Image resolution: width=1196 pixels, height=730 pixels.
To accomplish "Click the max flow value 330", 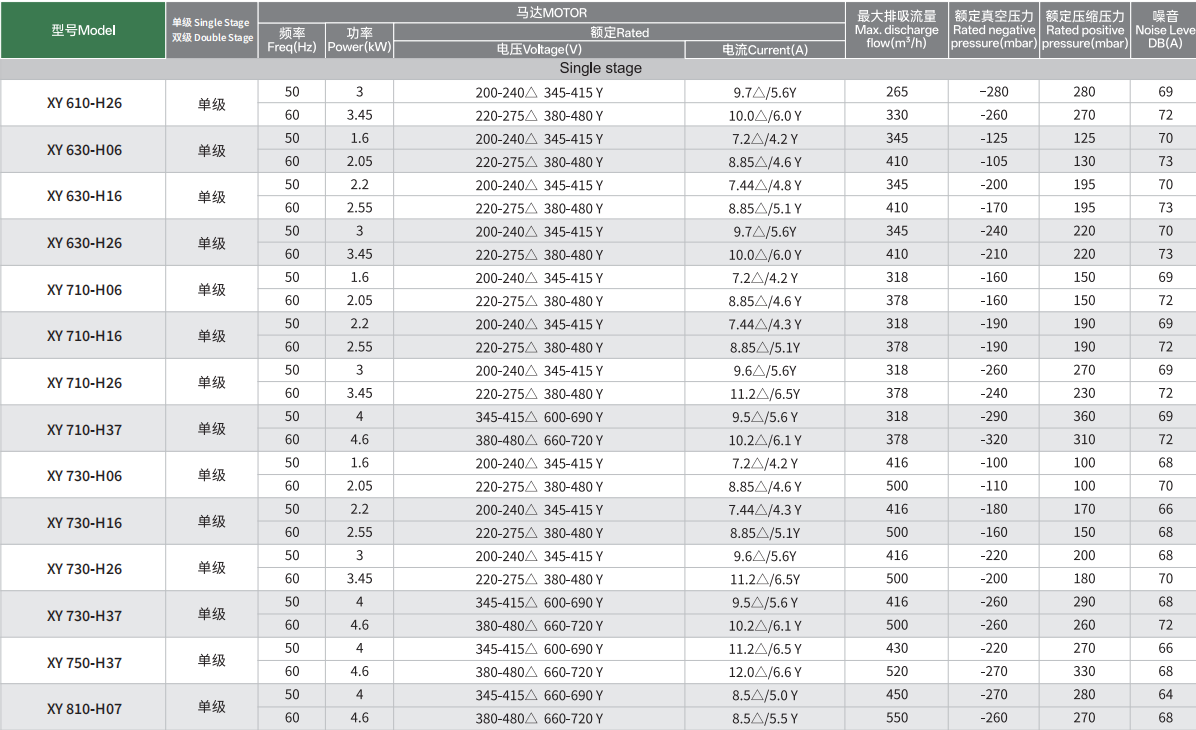I will pyautogui.click(x=897, y=115).
